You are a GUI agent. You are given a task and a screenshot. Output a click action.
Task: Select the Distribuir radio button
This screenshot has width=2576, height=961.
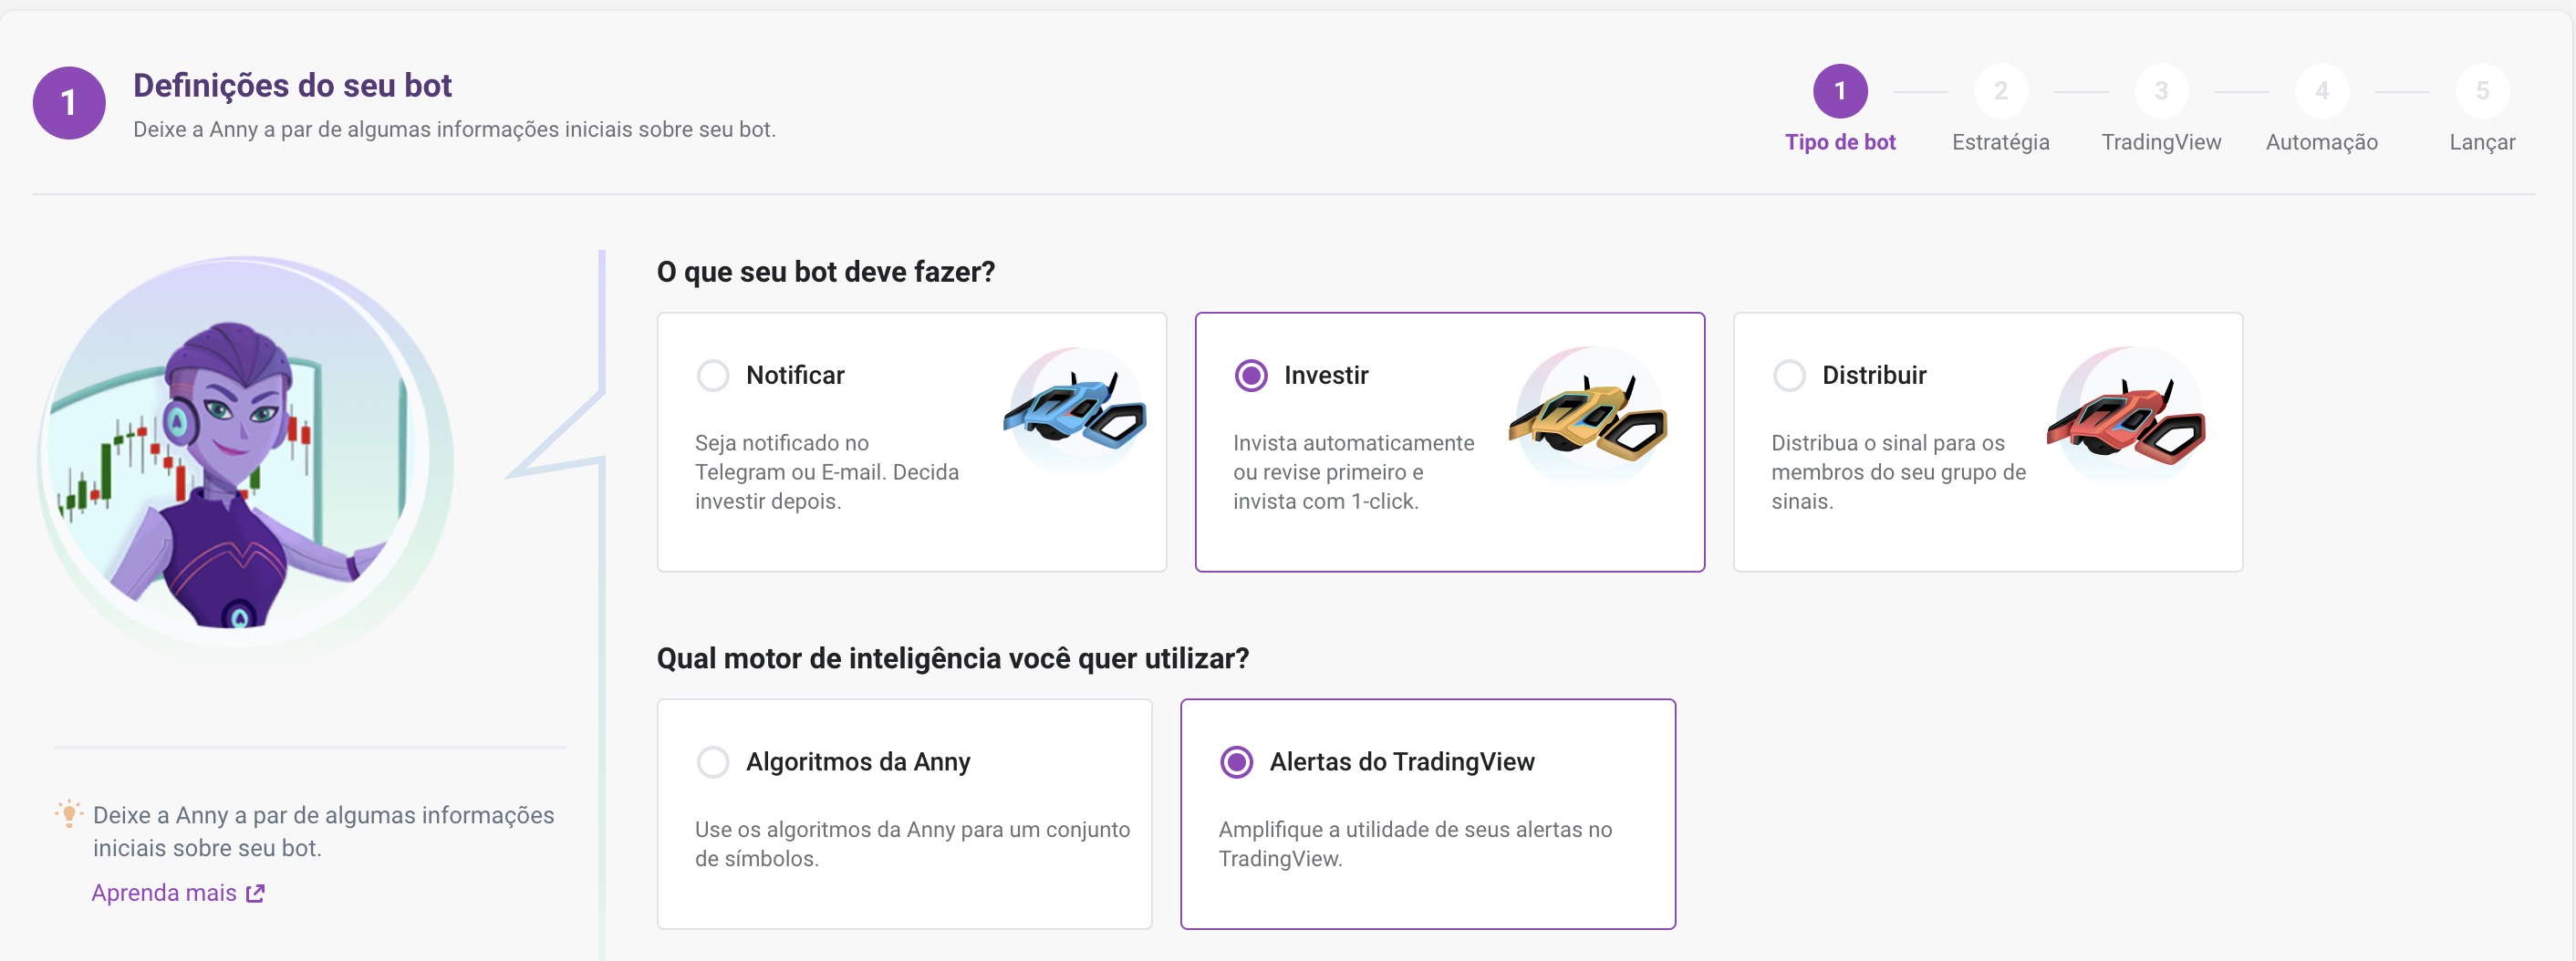pos(1789,376)
